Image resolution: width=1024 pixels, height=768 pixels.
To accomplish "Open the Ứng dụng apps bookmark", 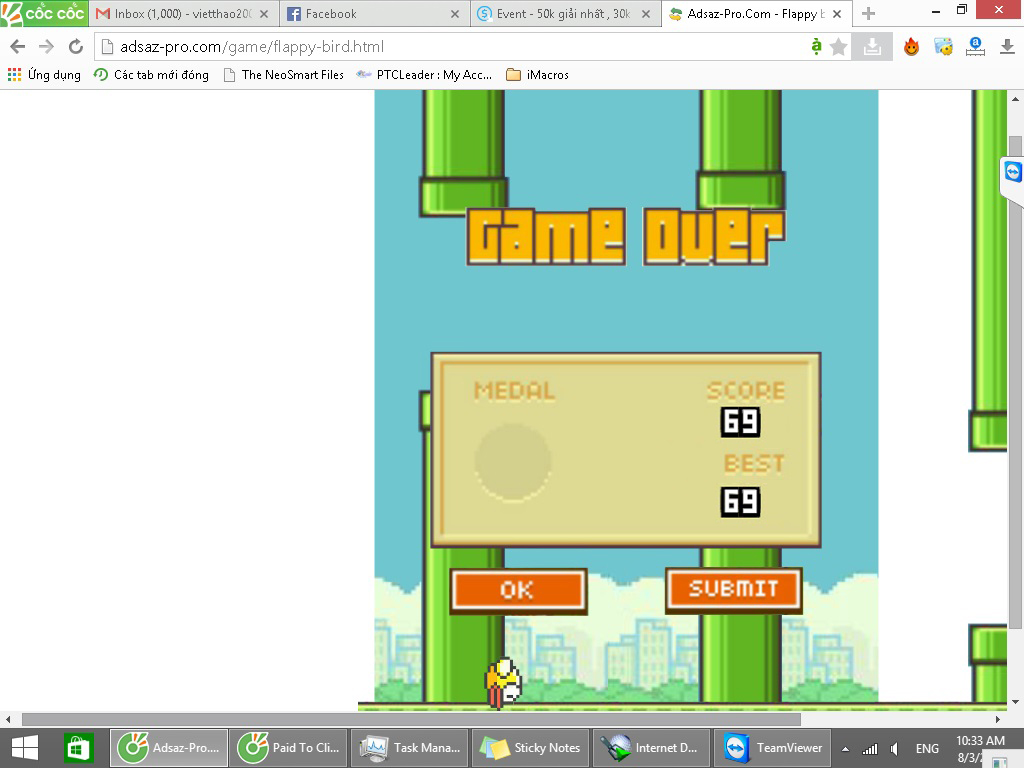I will pyautogui.click(x=44, y=74).
